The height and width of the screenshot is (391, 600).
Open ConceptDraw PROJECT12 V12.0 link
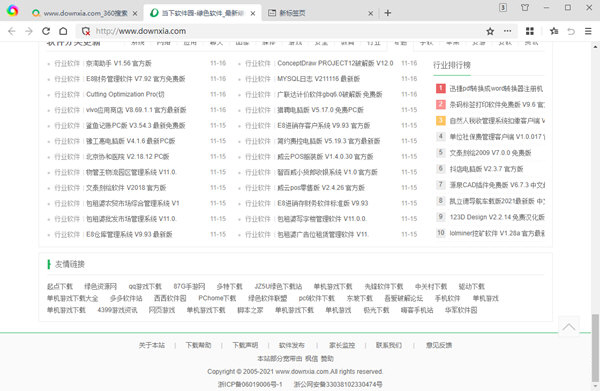335,63
